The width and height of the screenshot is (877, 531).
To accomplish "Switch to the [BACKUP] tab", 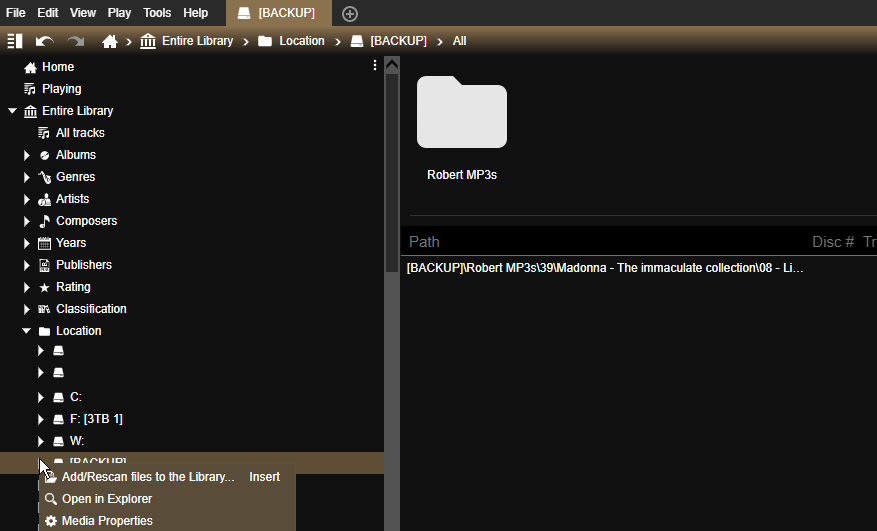I will click(277, 13).
